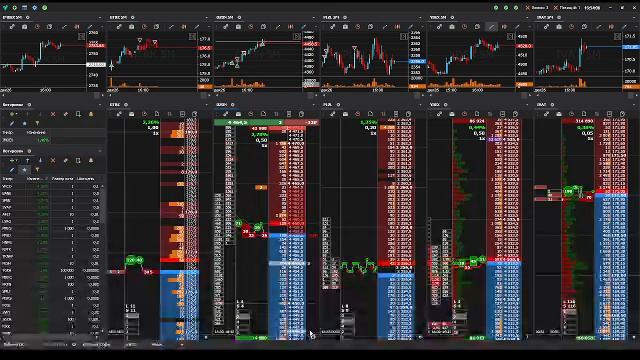Click the camera icon in the second chart toolbar
Viewport: 640px width, 360px height.
131,27
